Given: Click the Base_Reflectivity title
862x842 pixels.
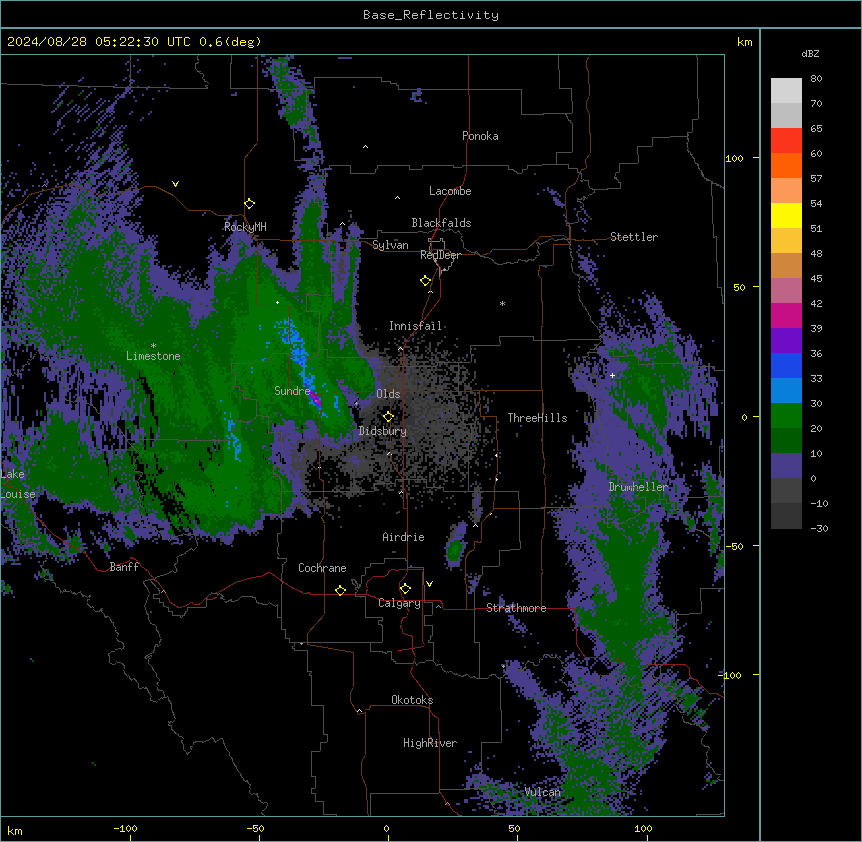Looking at the screenshot, I should coord(431,15).
